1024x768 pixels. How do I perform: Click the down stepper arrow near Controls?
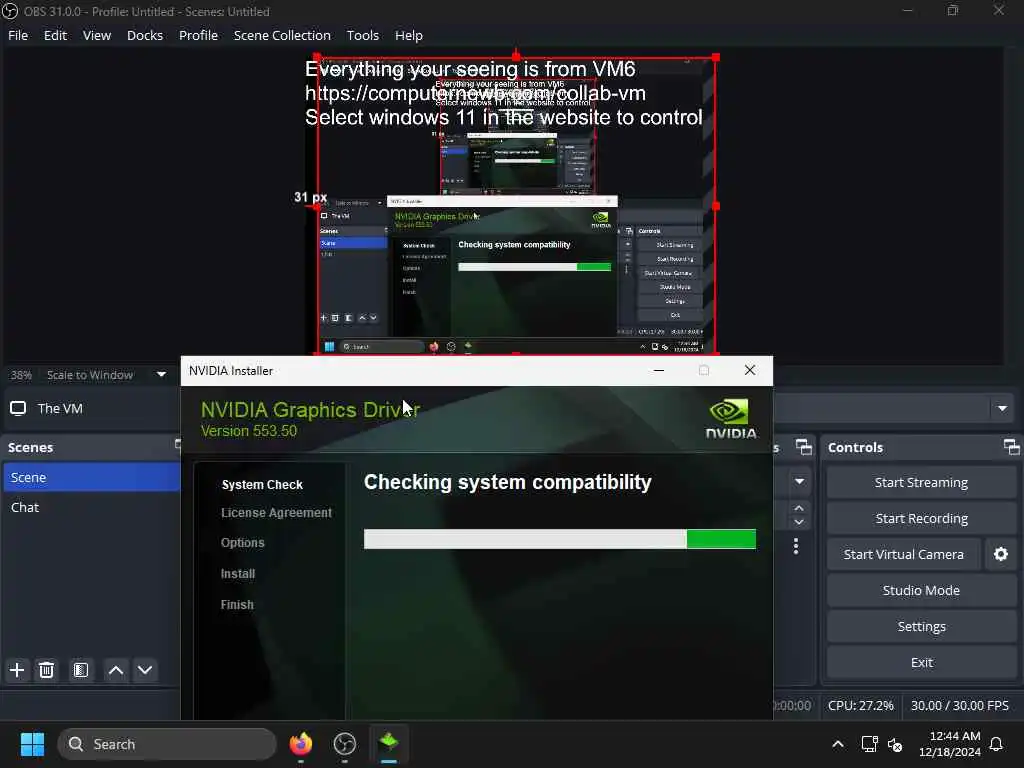799,522
